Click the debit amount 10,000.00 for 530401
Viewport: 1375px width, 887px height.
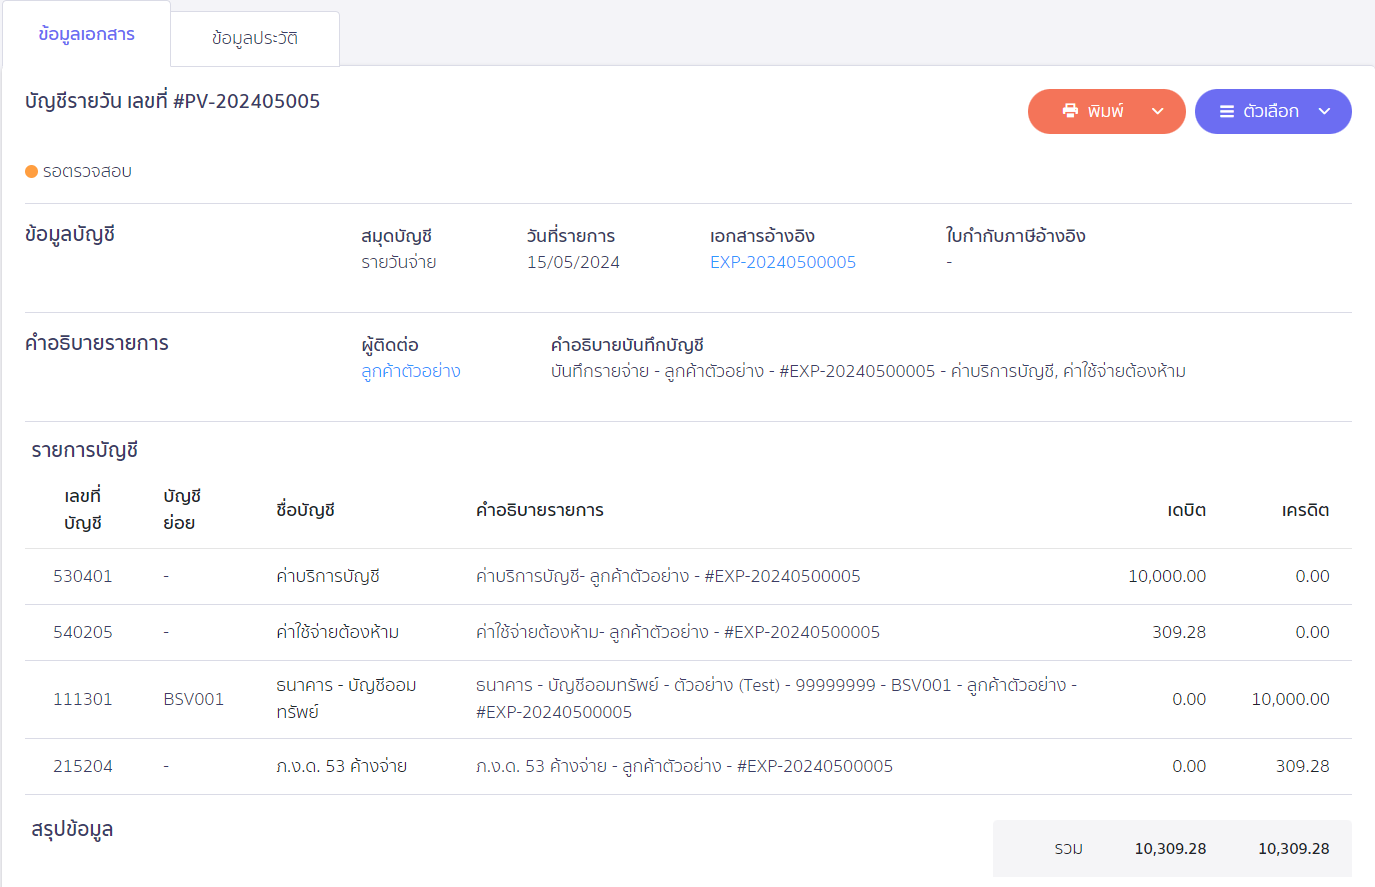[1167, 576]
